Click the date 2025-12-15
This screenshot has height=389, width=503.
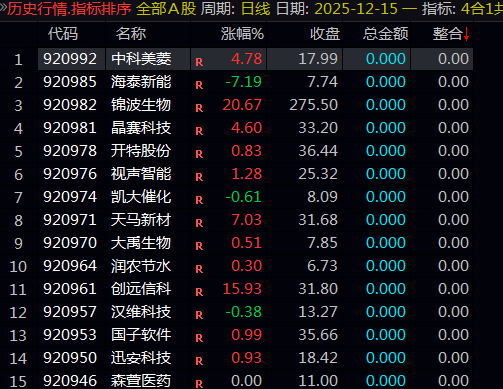(356, 9)
